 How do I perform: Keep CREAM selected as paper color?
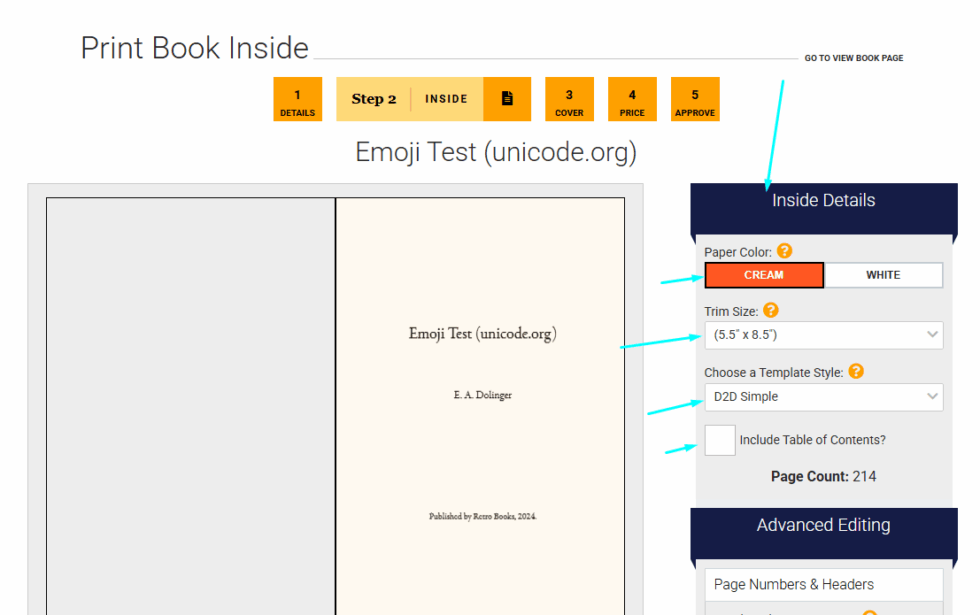click(x=763, y=274)
